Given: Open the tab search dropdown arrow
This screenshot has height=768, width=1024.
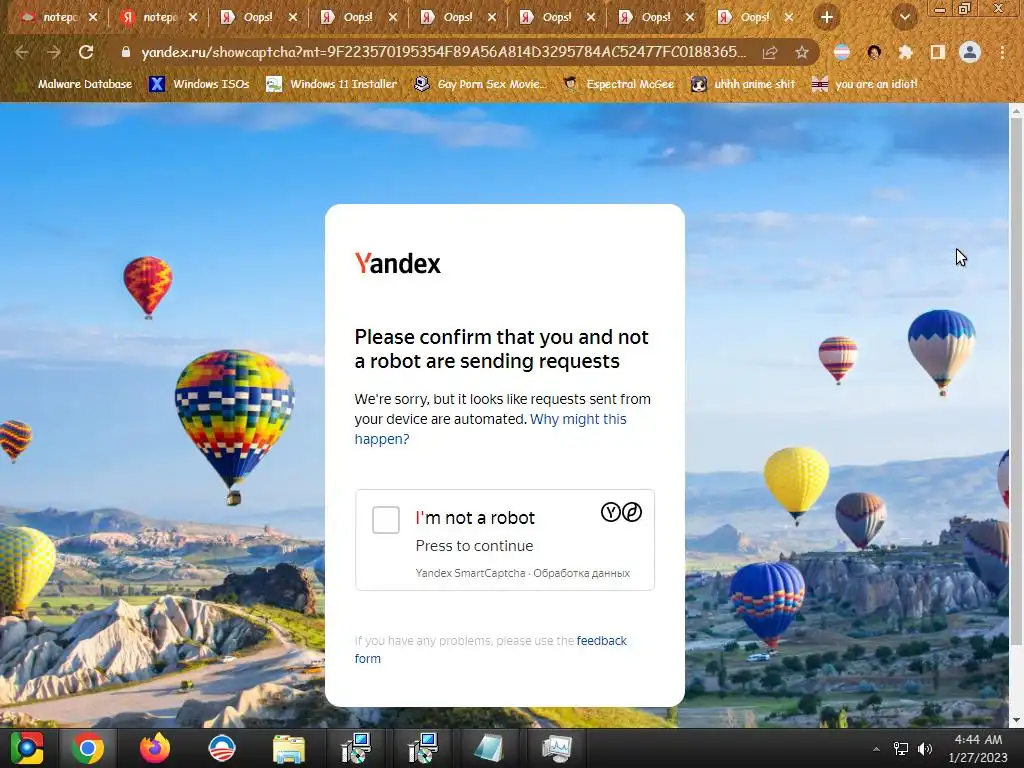Looking at the screenshot, I should [x=904, y=18].
